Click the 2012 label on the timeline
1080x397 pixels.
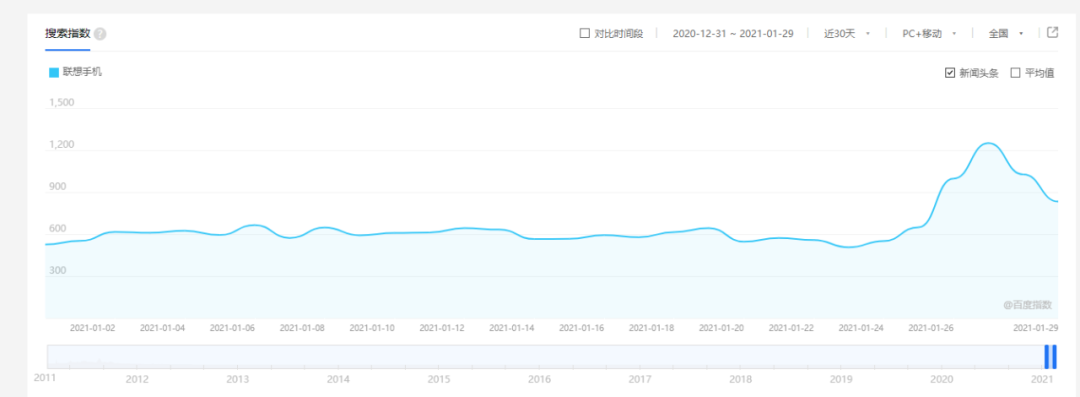pyautogui.click(x=137, y=379)
